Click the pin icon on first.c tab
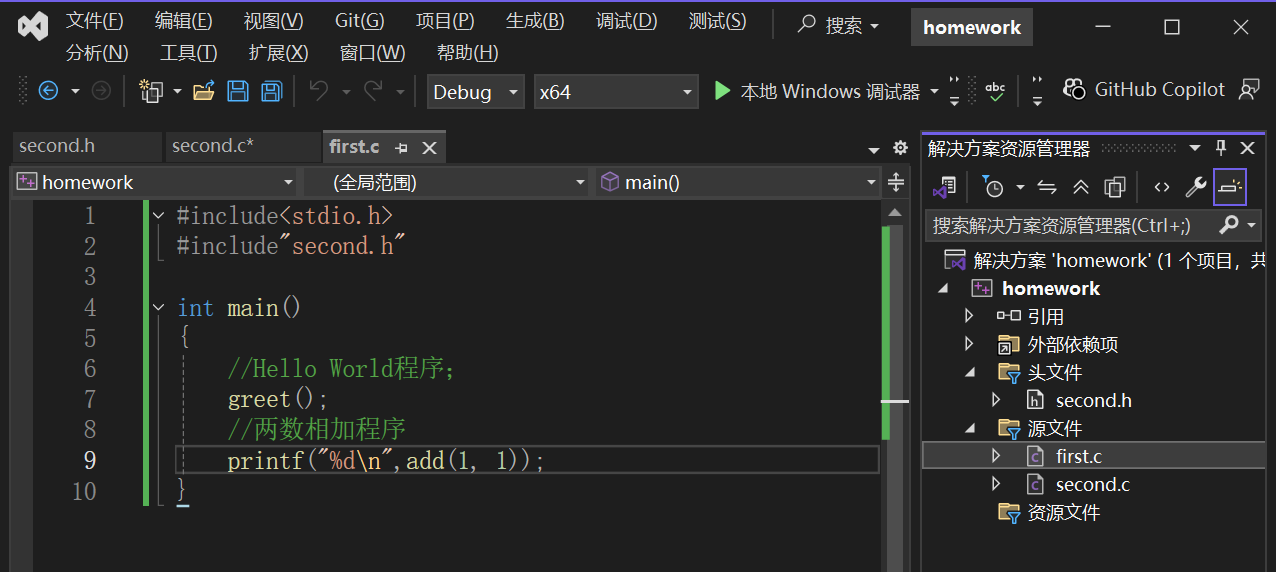Image resolution: width=1276 pixels, height=572 pixels. [401, 147]
